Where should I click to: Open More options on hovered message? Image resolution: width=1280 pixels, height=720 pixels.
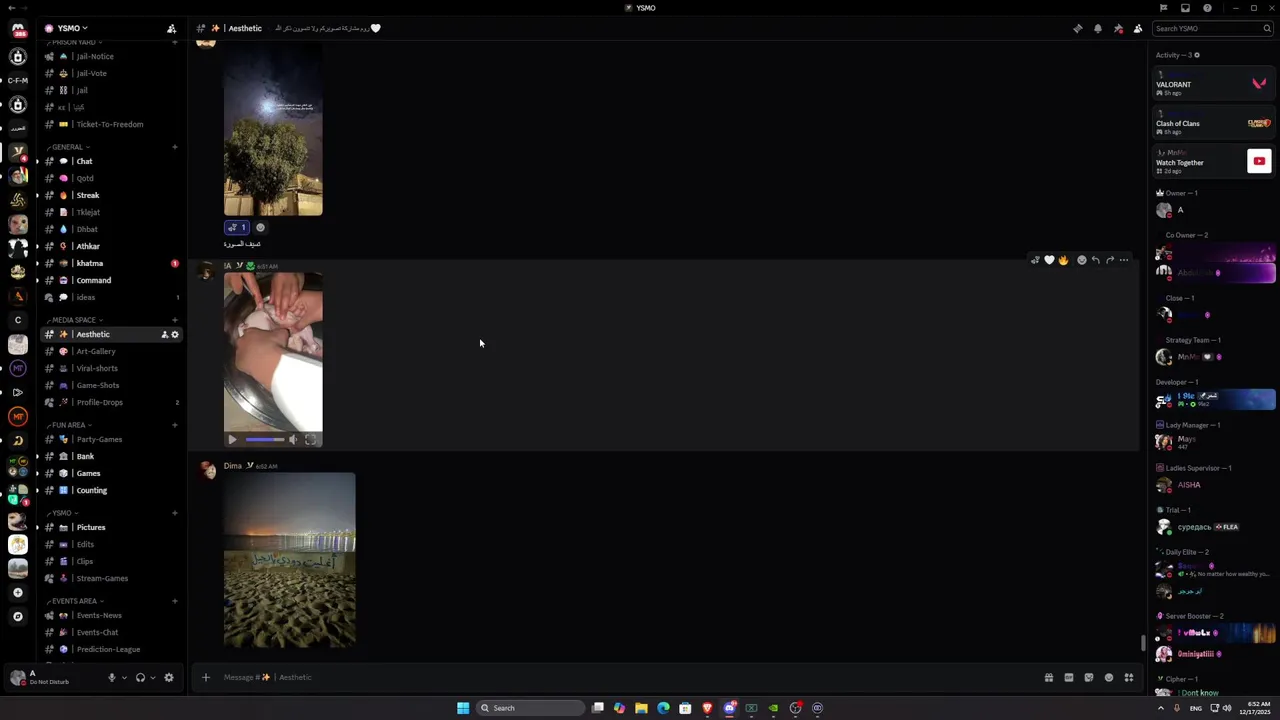1124,260
